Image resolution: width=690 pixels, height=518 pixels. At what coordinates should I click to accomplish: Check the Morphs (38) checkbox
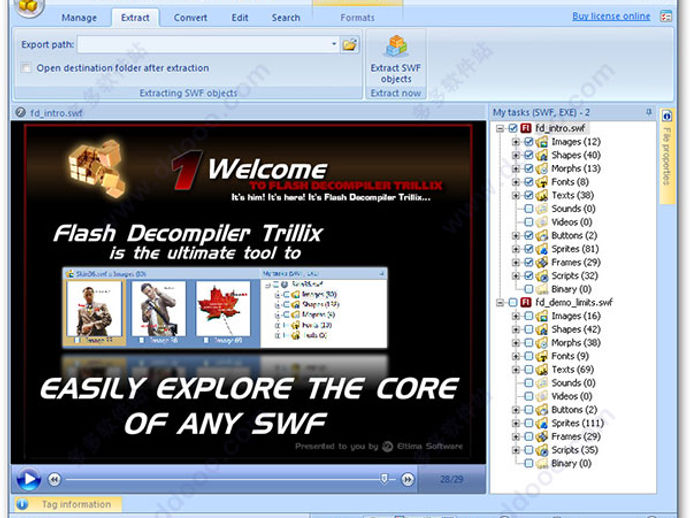pos(529,342)
